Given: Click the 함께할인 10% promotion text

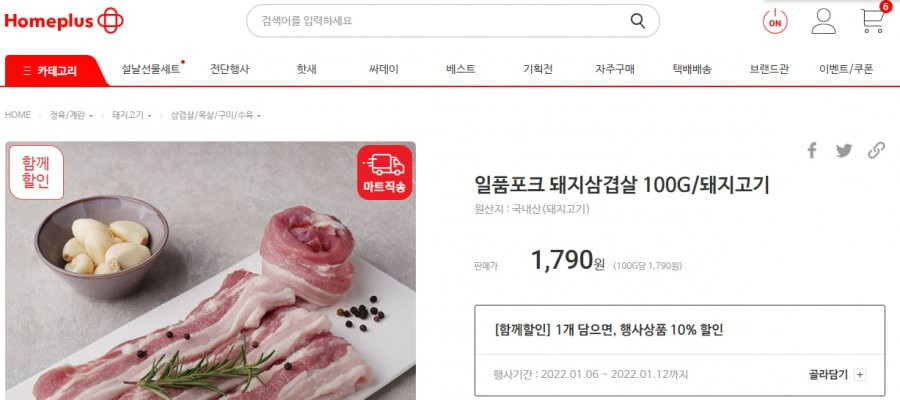Looking at the screenshot, I should point(608,331).
